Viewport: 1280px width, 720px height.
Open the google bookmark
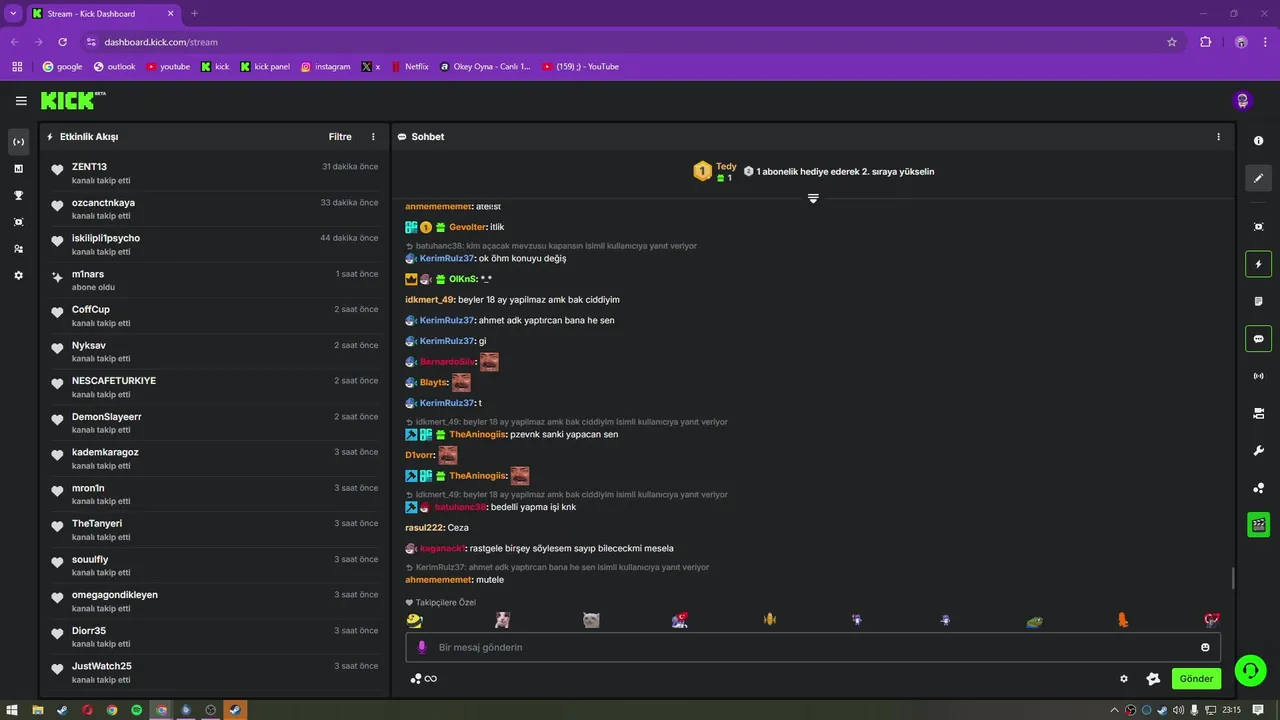tap(62, 67)
